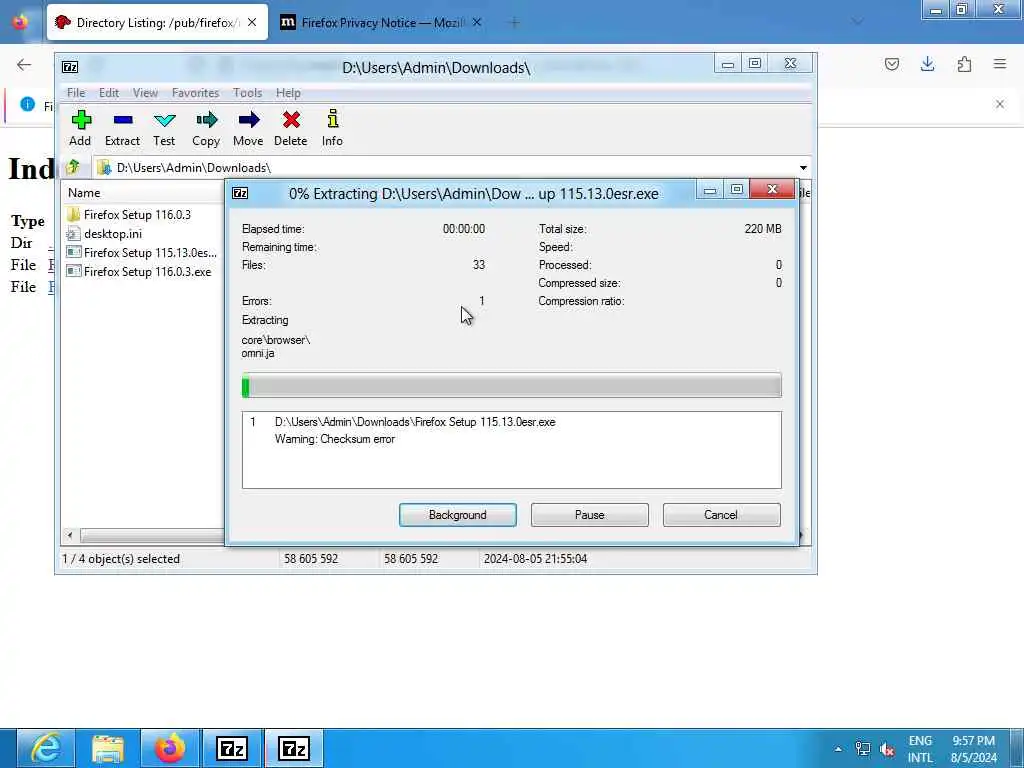The height and width of the screenshot is (768, 1024).
Task: Click the muted volume tray icon
Action: [887, 749]
